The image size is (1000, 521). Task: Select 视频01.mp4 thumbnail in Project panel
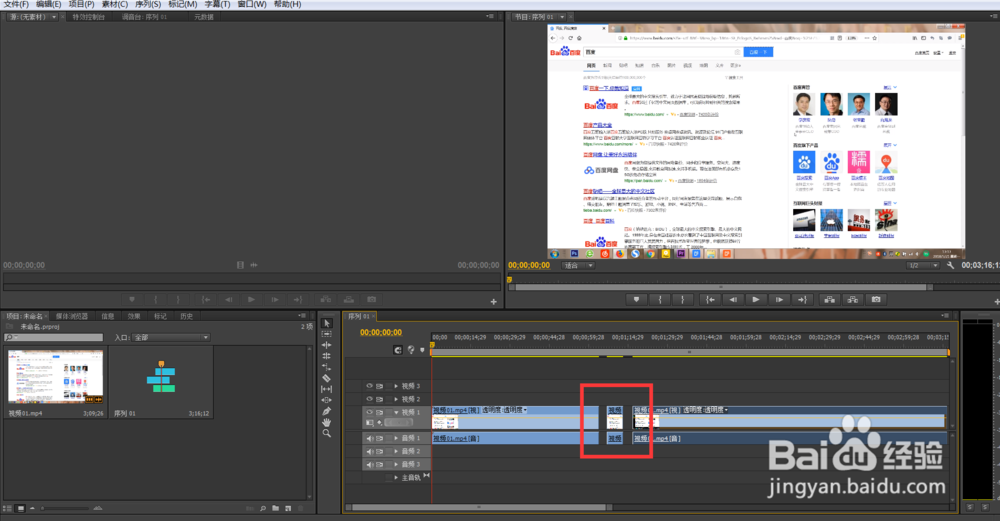[x=55, y=377]
